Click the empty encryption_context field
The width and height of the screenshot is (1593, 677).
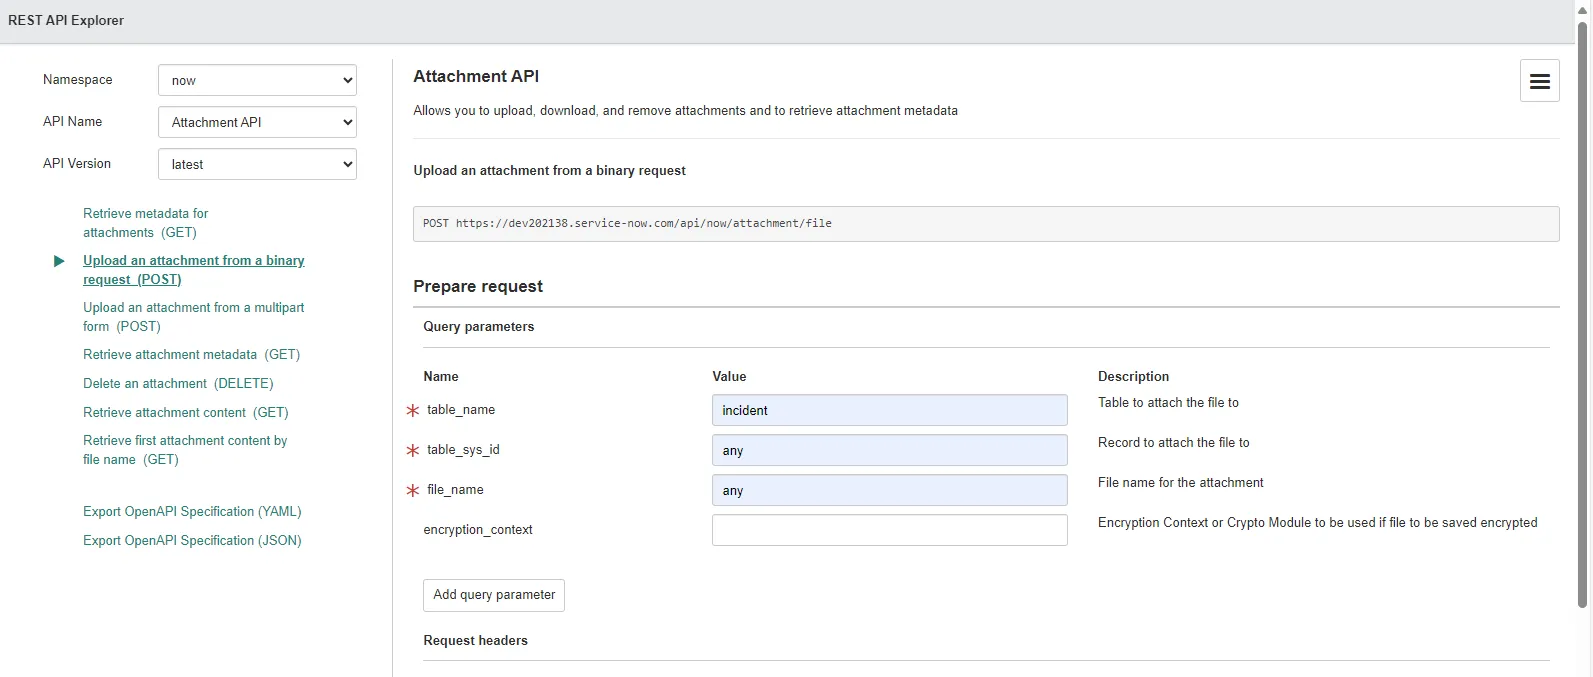(889, 530)
